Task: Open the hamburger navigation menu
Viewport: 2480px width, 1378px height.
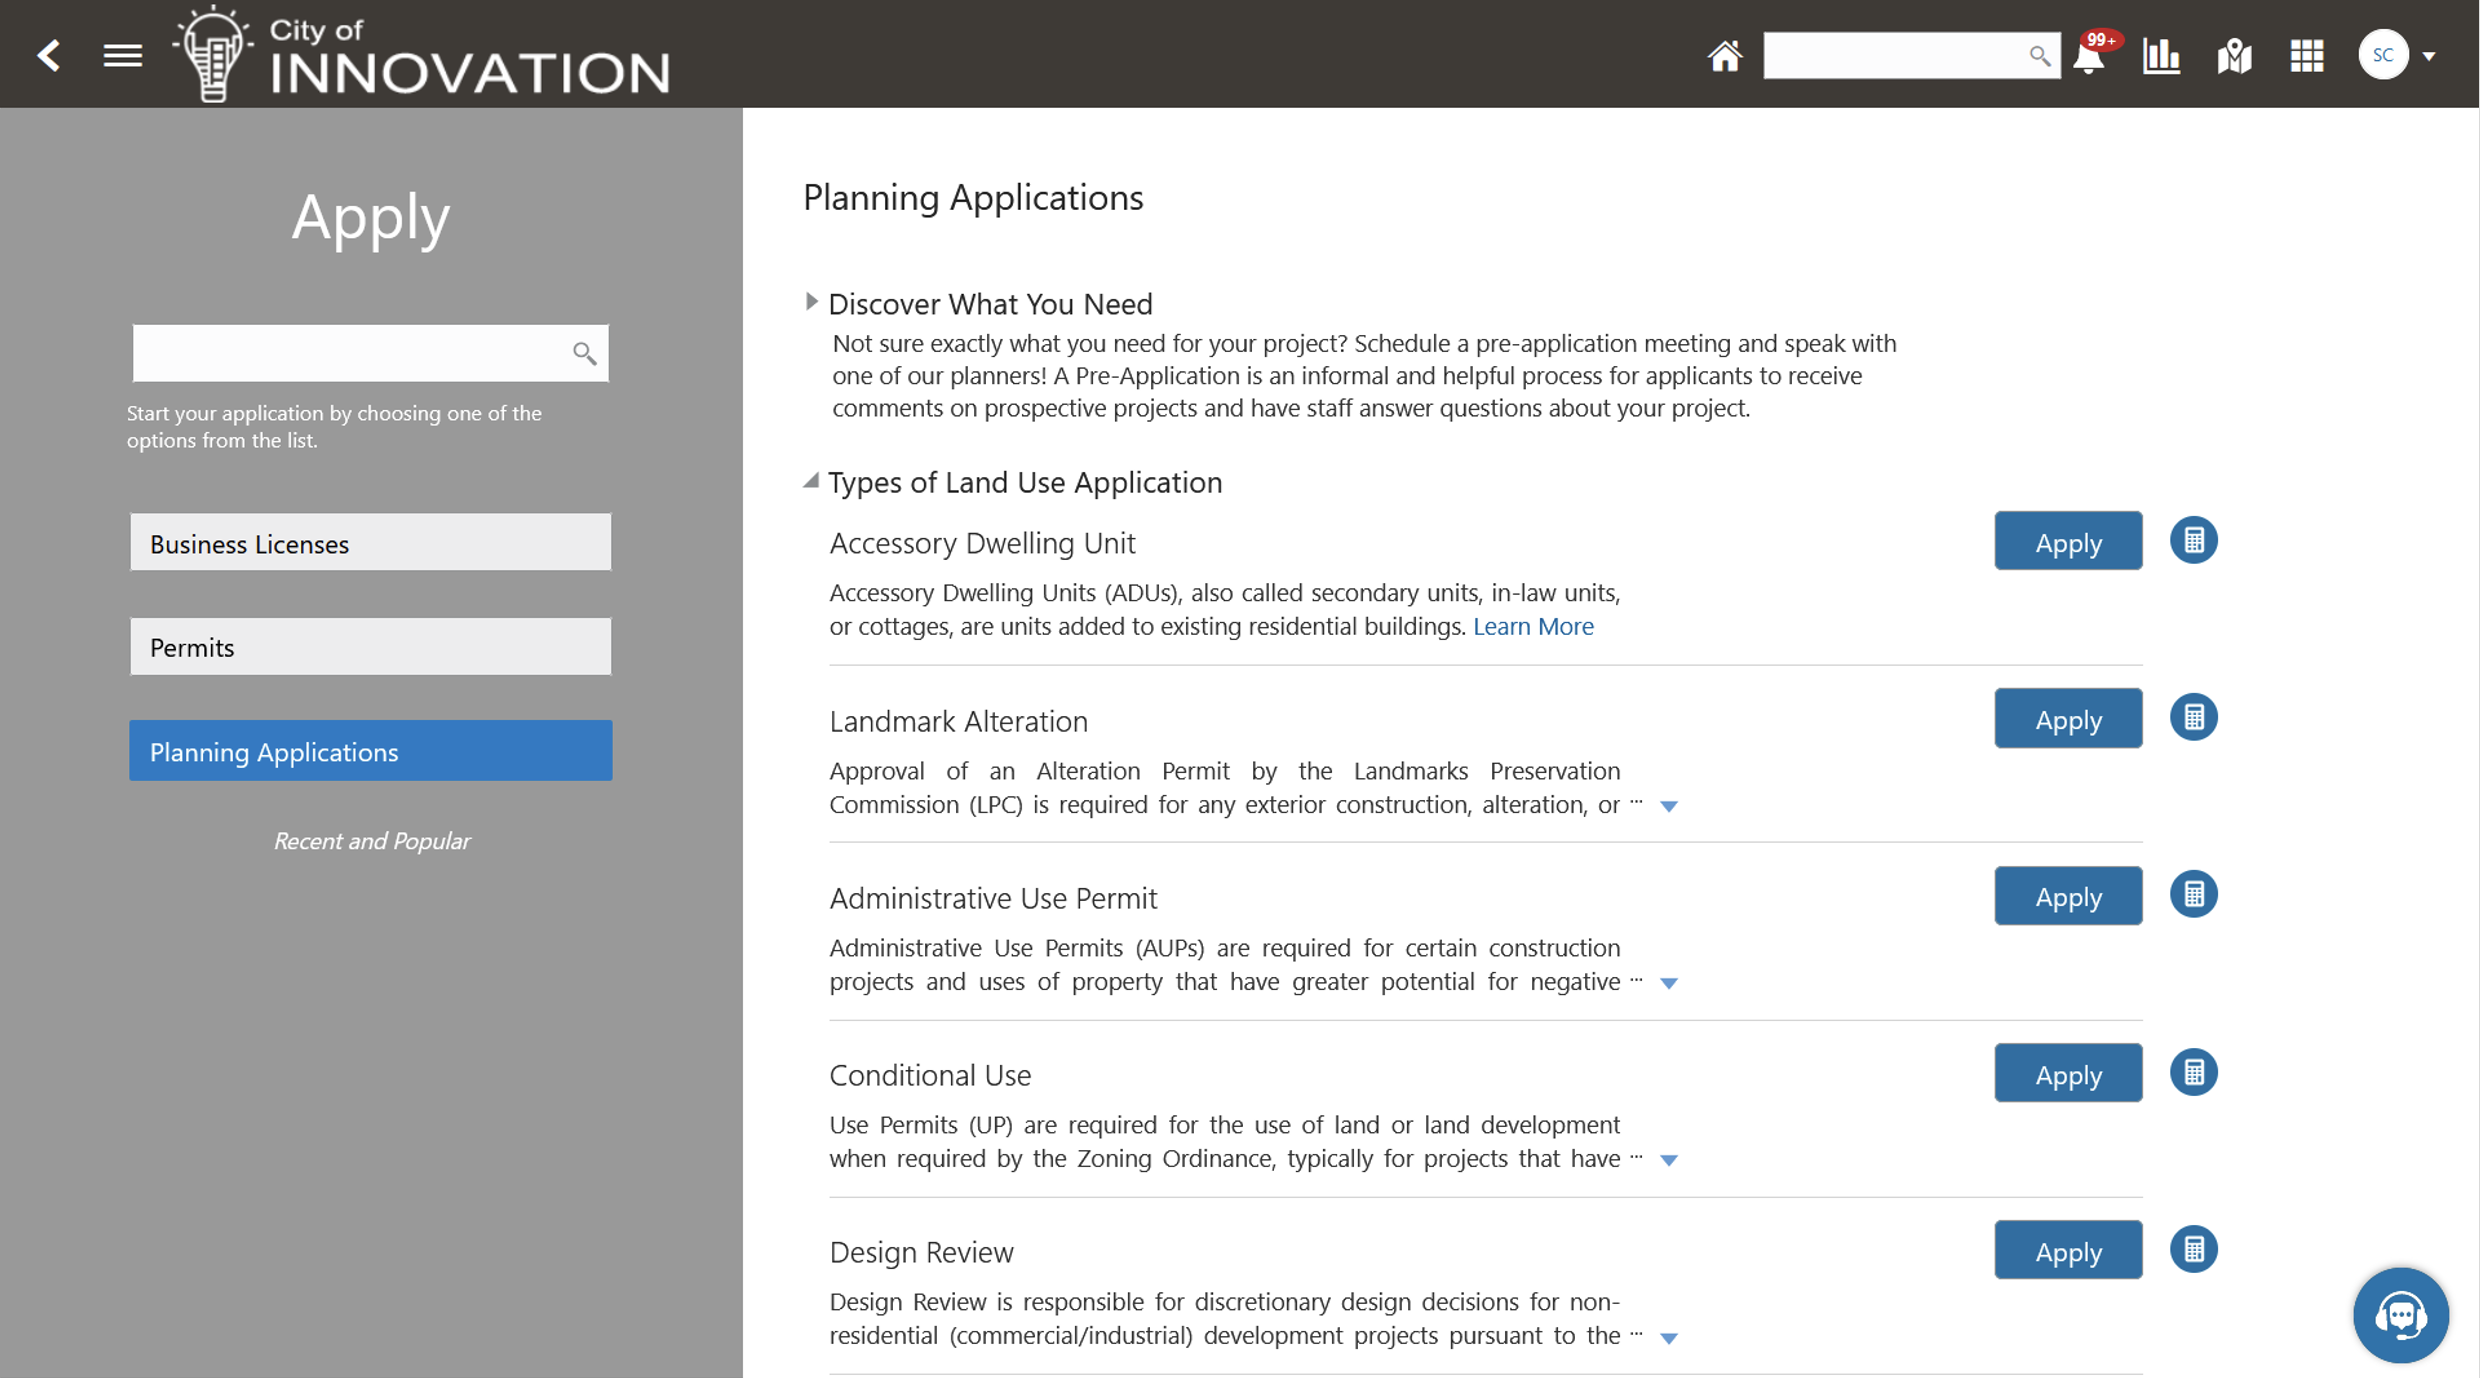Action: (x=123, y=56)
